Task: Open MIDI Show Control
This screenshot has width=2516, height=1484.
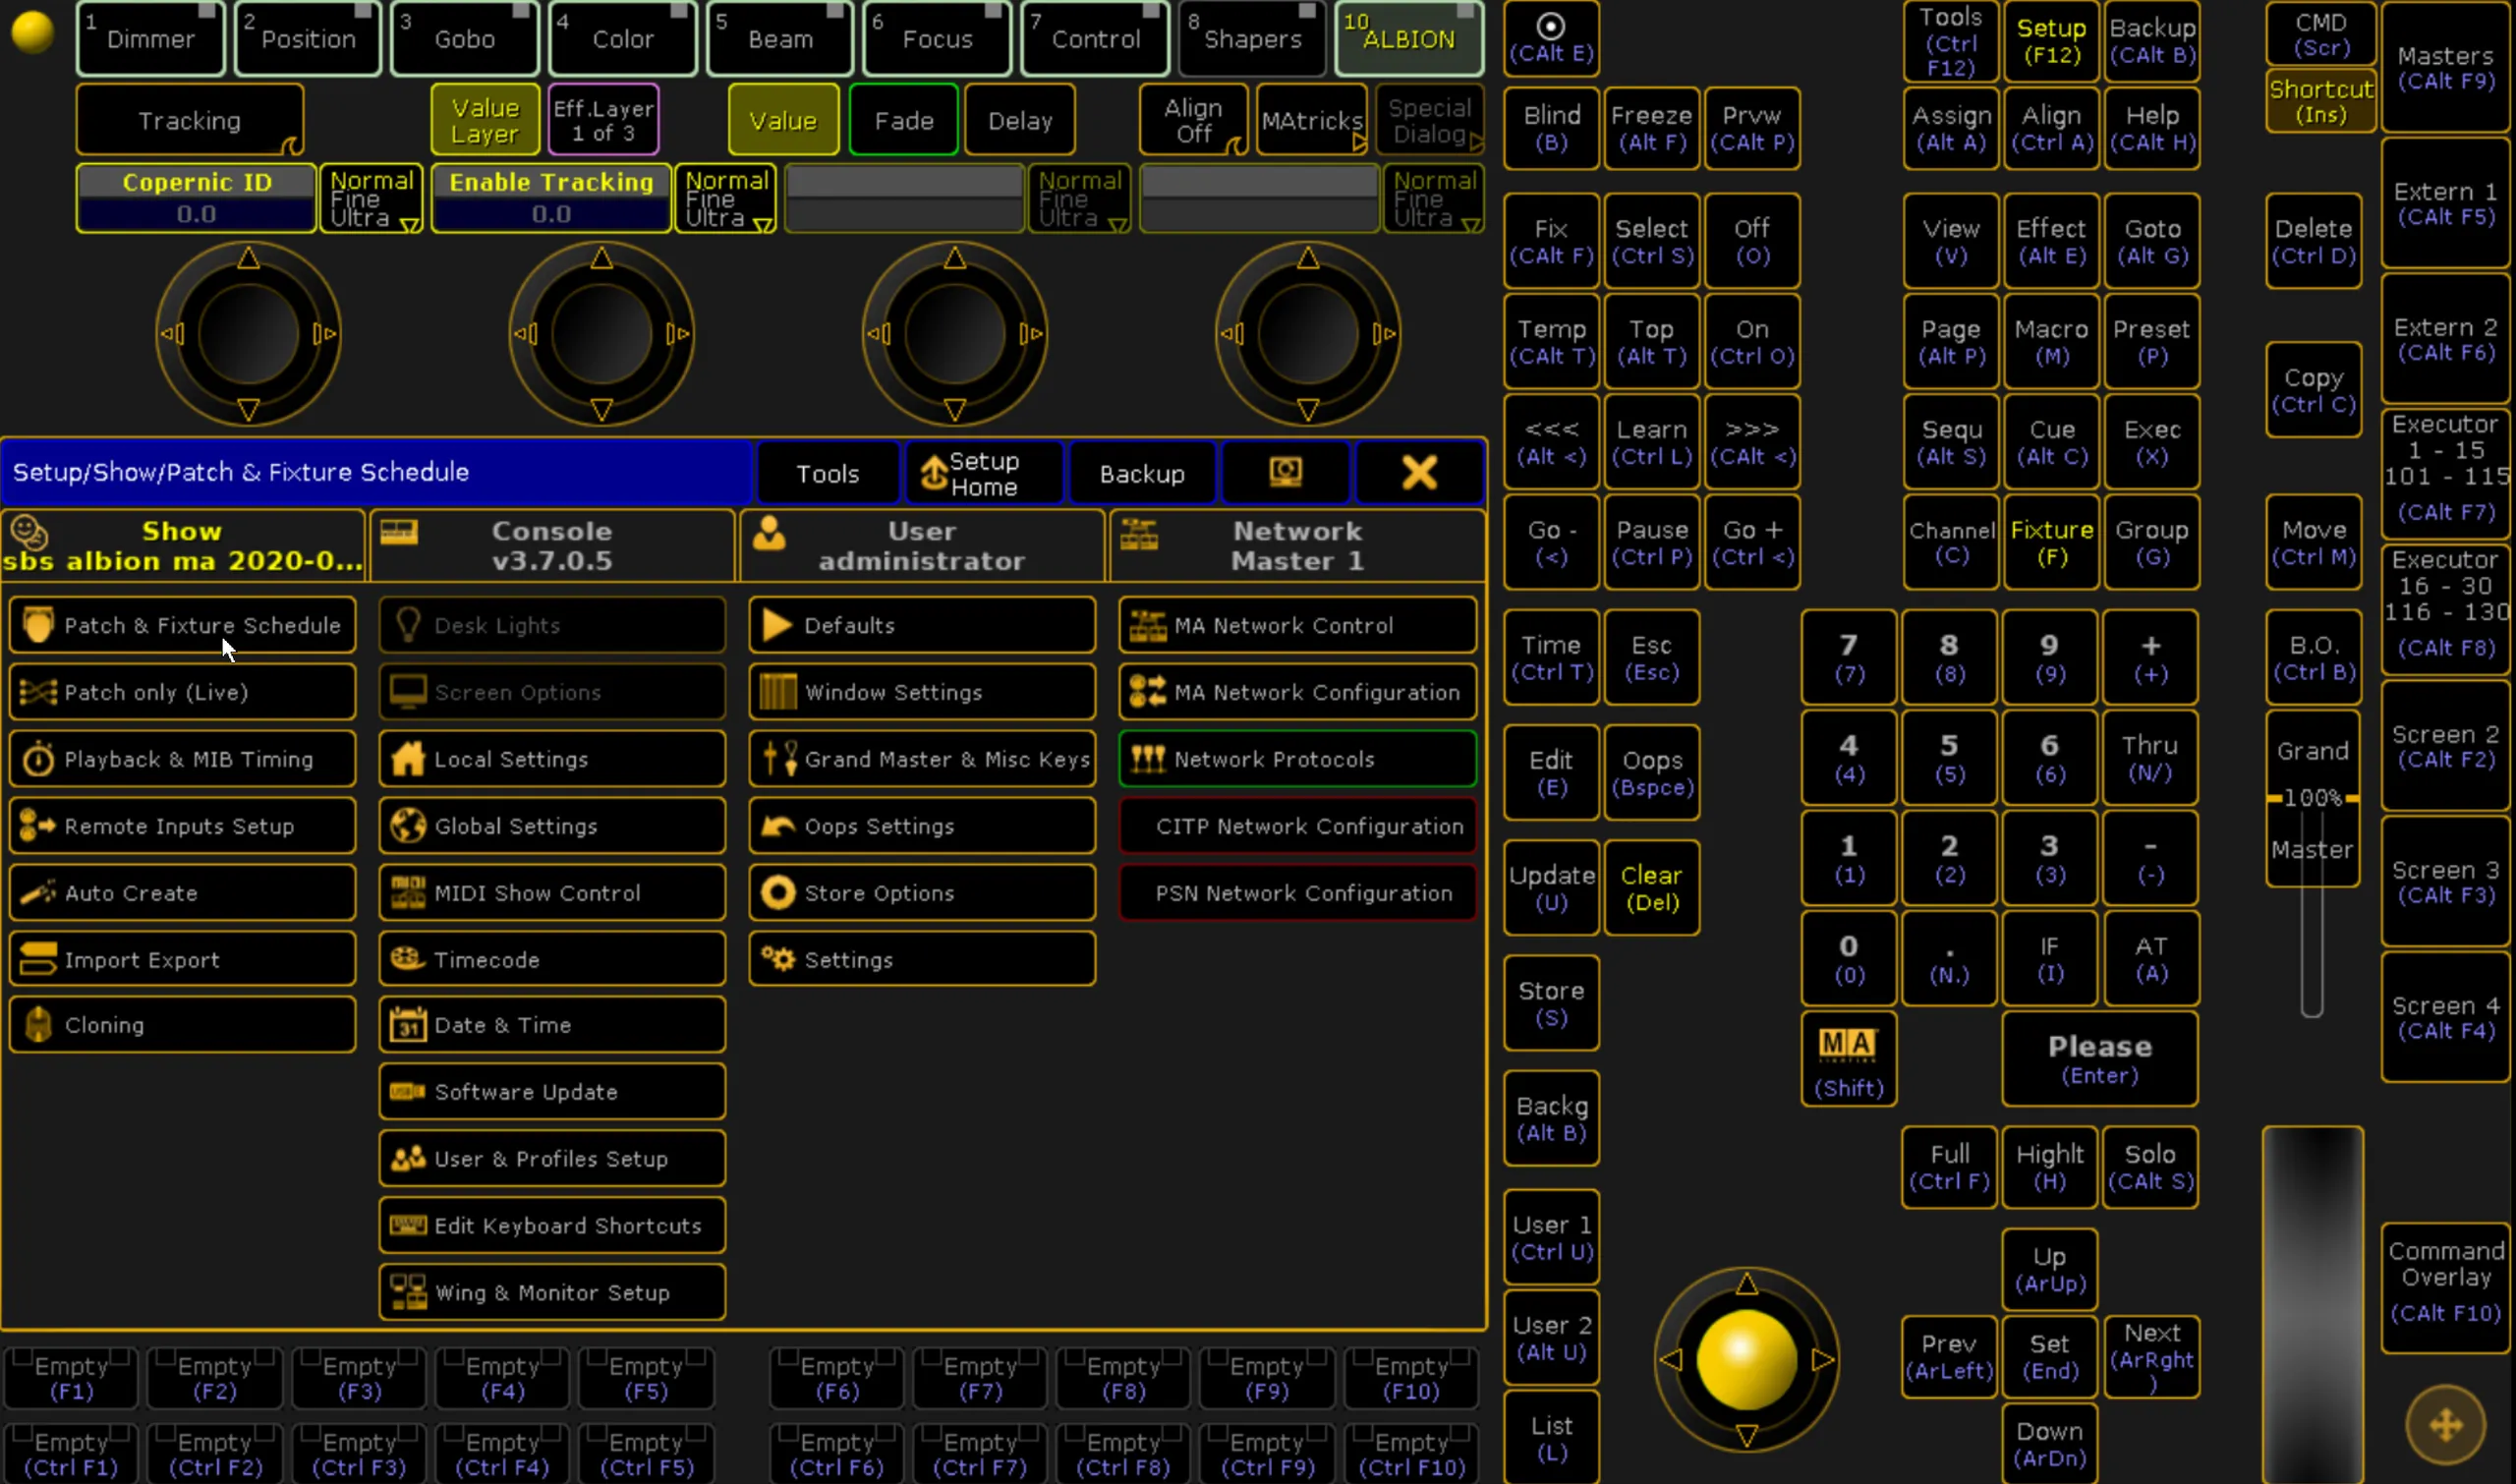Action: 552,893
